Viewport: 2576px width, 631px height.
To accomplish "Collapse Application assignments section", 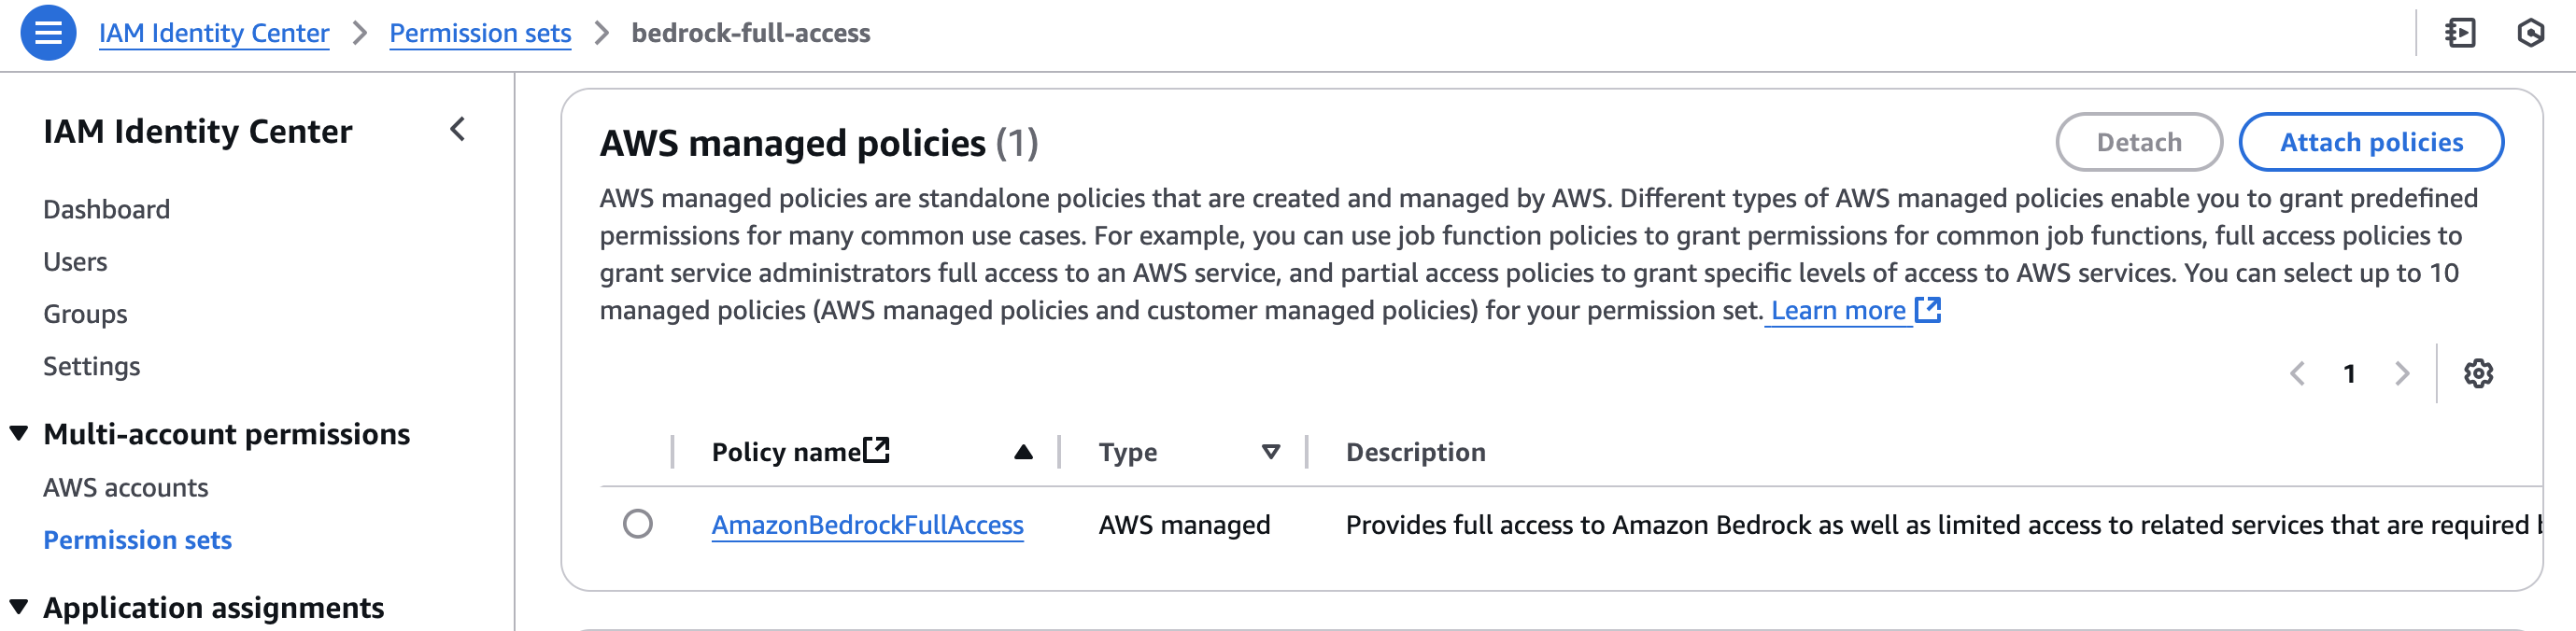I will pyautogui.click(x=19, y=607).
